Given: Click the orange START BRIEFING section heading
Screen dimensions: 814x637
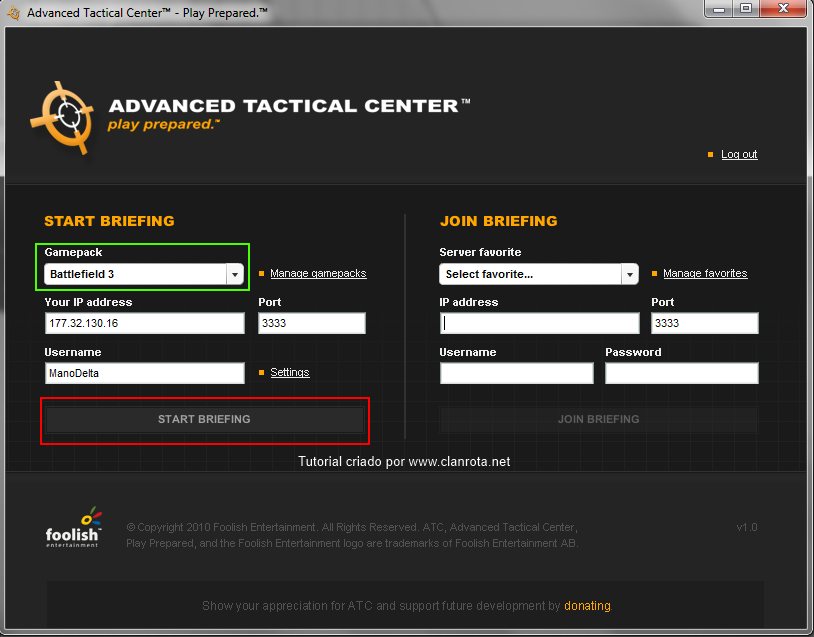Looking at the screenshot, I should click(109, 221).
